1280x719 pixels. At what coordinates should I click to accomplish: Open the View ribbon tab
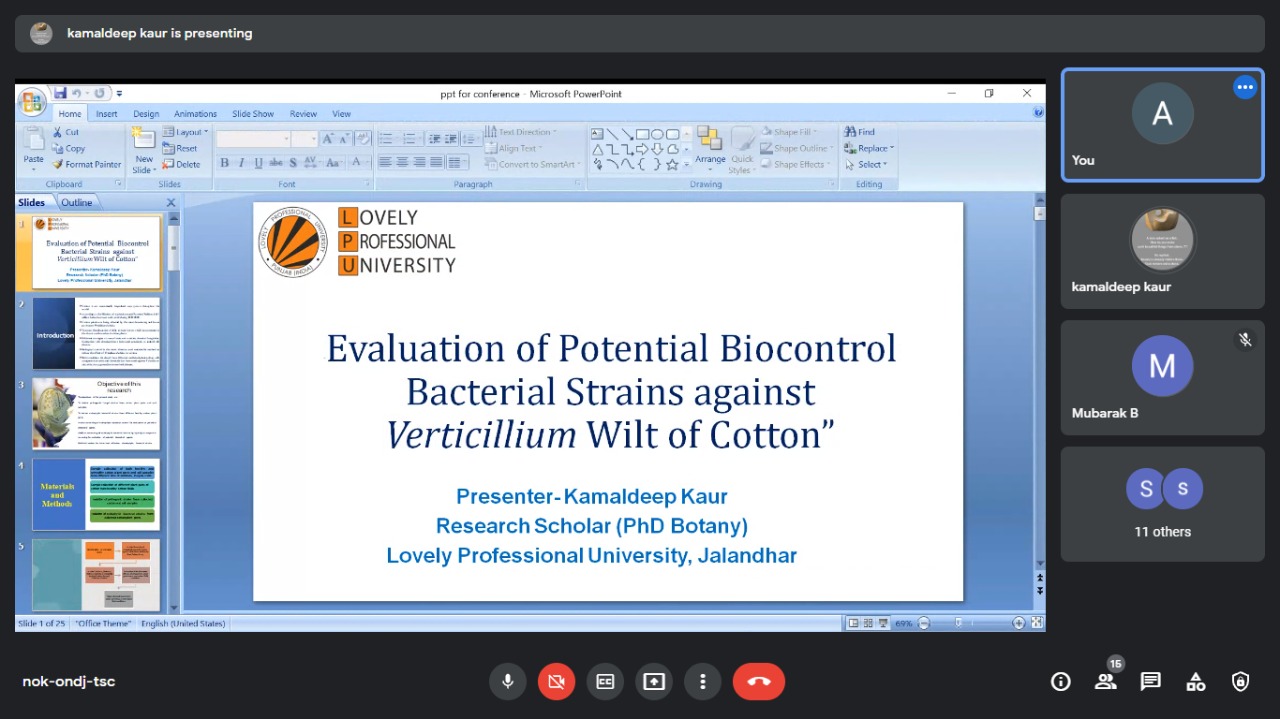coord(341,114)
